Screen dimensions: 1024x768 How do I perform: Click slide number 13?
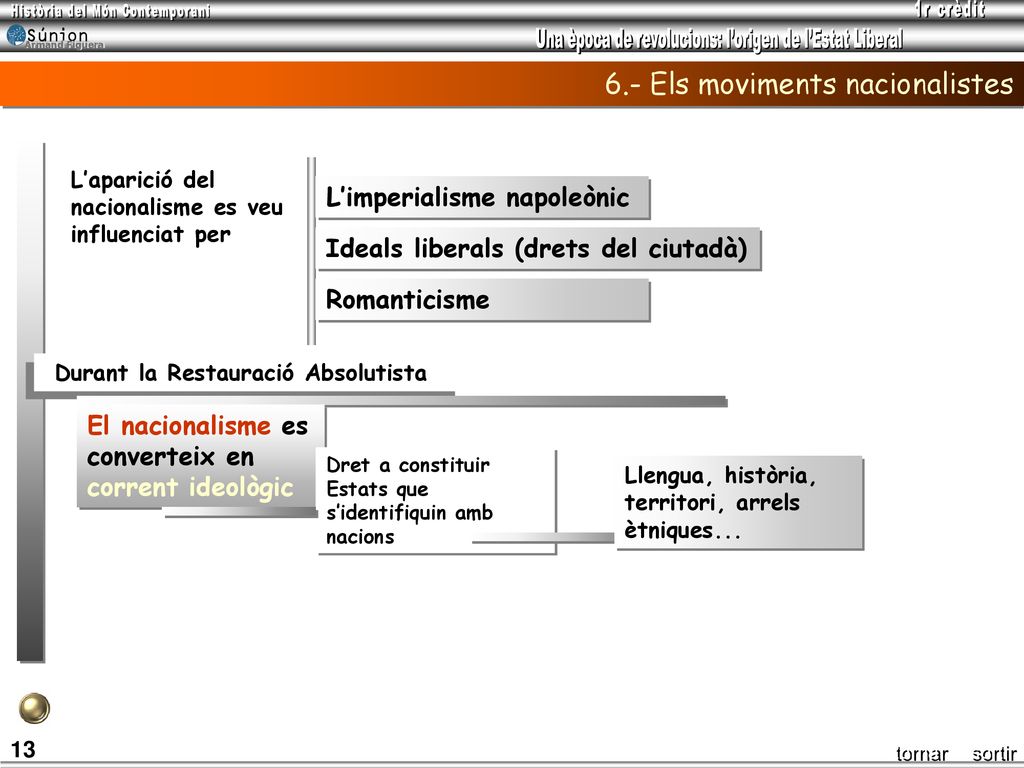(23, 750)
